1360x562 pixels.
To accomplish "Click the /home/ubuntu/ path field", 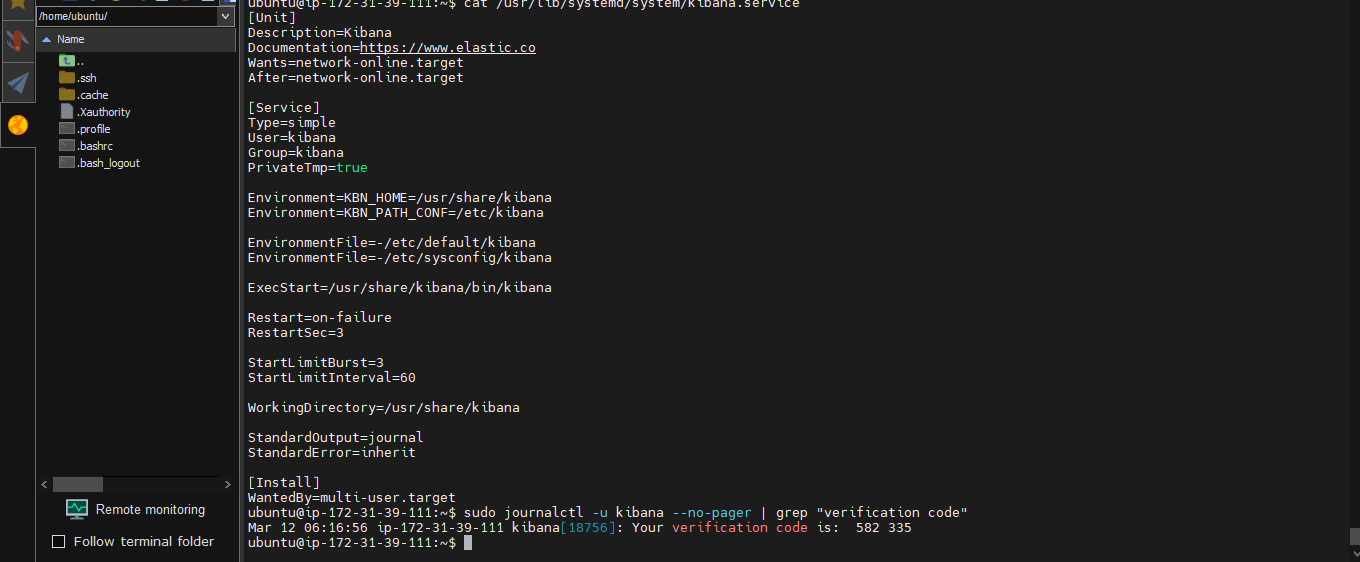I will [x=126, y=16].
